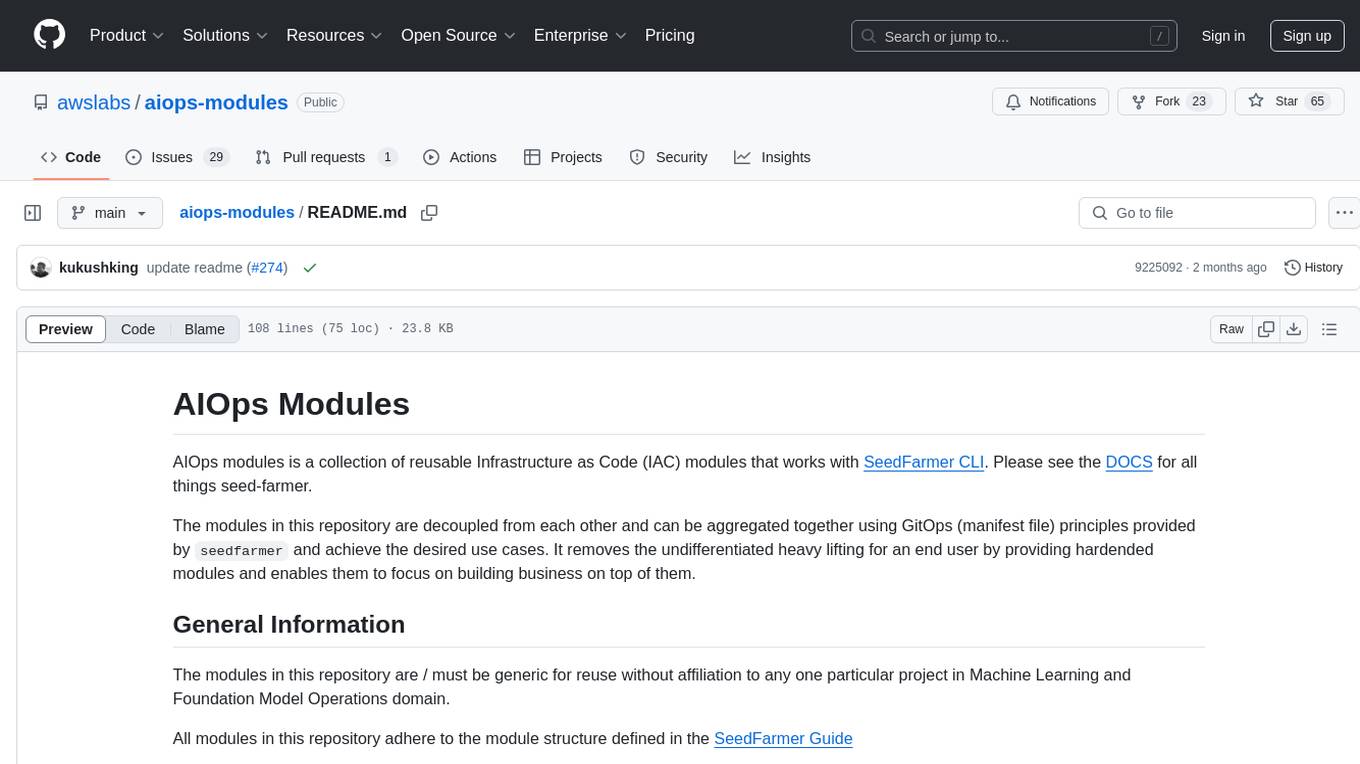Switch to the Code tab

point(71,157)
